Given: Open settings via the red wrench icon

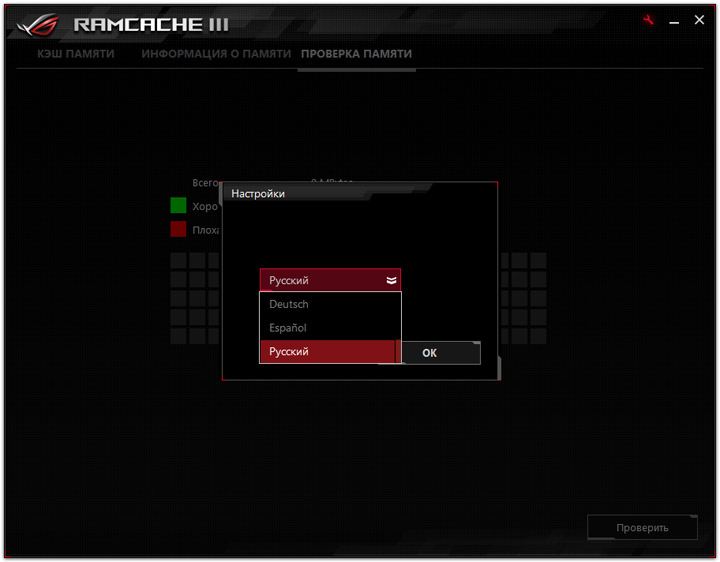Looking at the screenshot, I should (x=648, y=20).
